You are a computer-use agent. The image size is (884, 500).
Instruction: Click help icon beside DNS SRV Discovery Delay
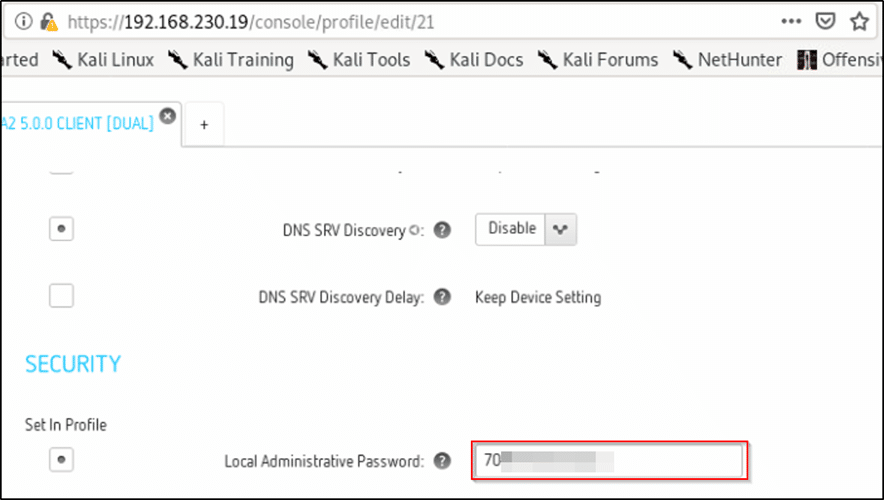pyautogui.click(x=442, y=297)
